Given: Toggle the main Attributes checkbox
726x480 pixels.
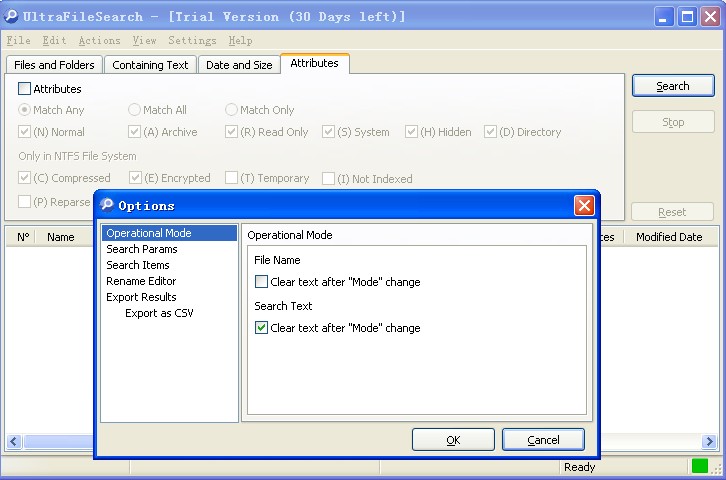Looking at the screenshot, I should click(24, 88).
